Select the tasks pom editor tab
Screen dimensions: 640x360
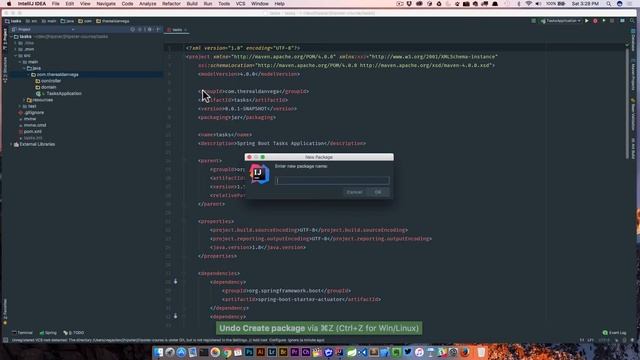tap(177, 30)
